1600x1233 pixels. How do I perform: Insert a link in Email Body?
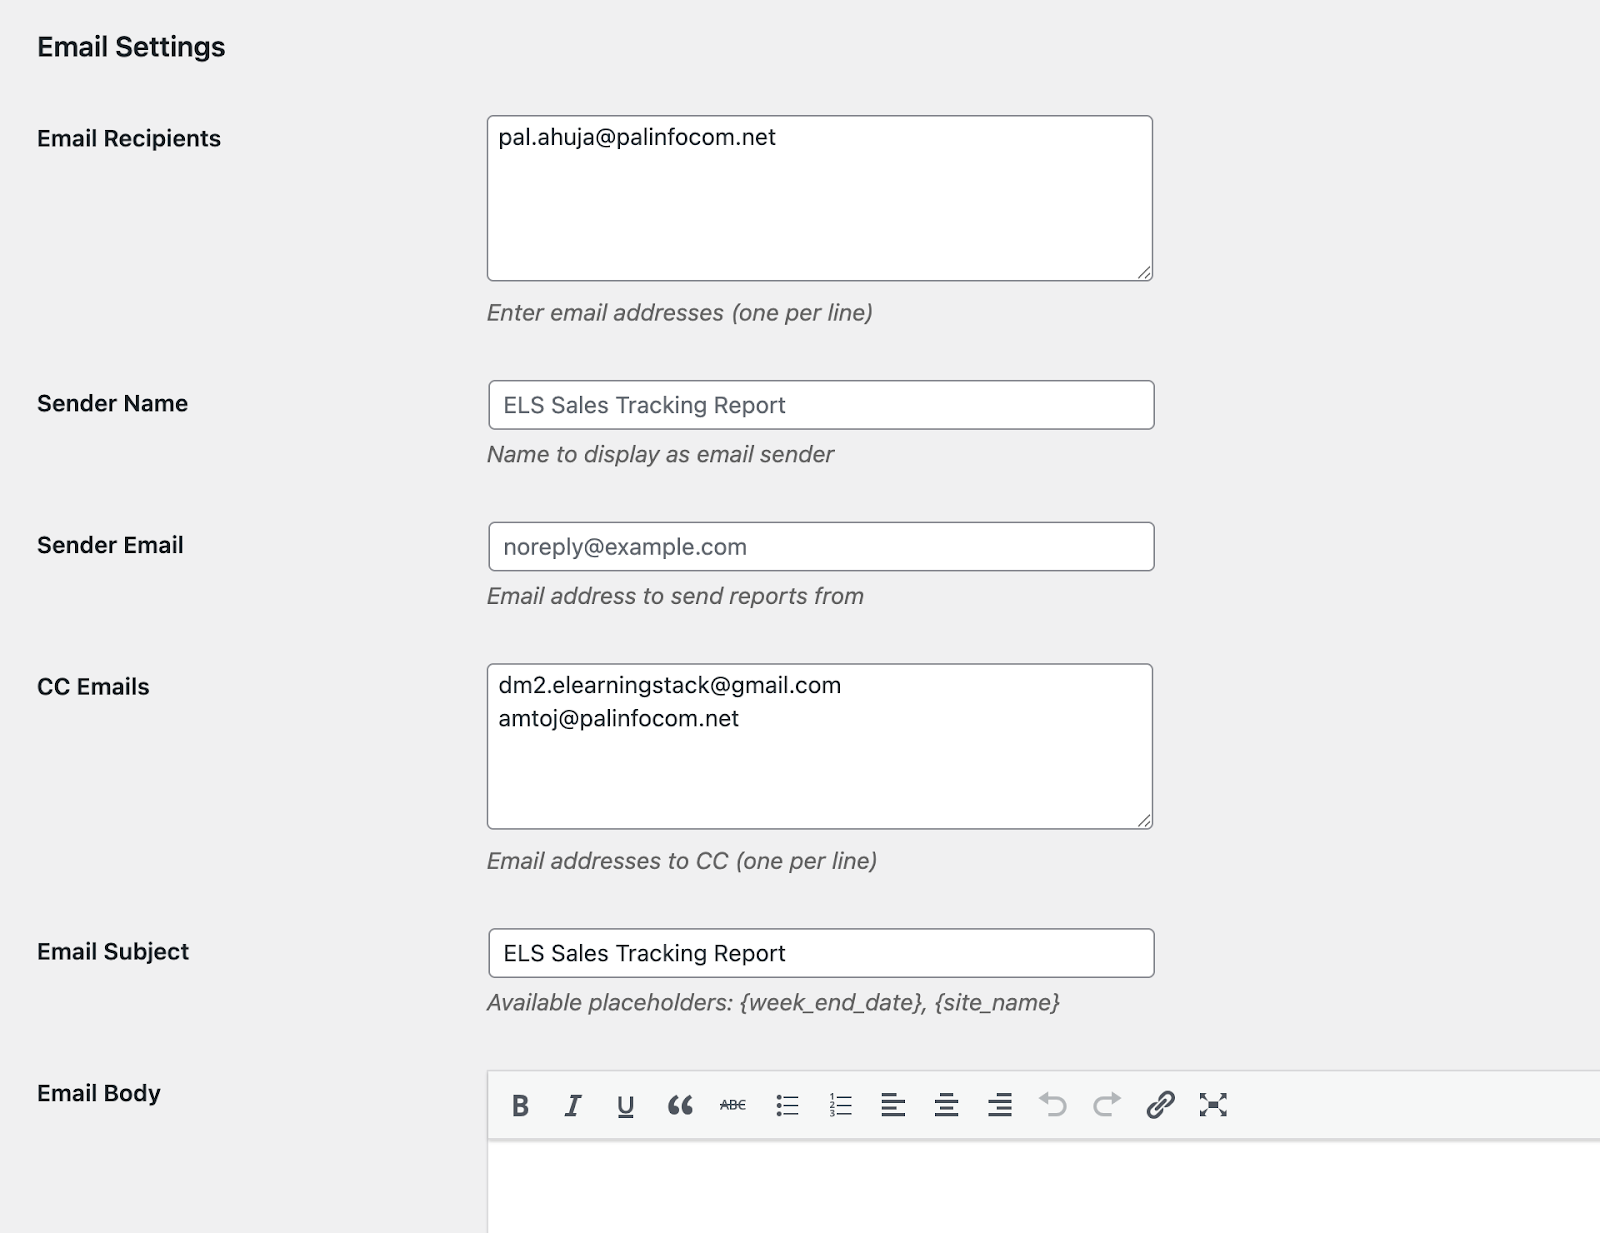pyautogui.click(x=1160, y=1105)
